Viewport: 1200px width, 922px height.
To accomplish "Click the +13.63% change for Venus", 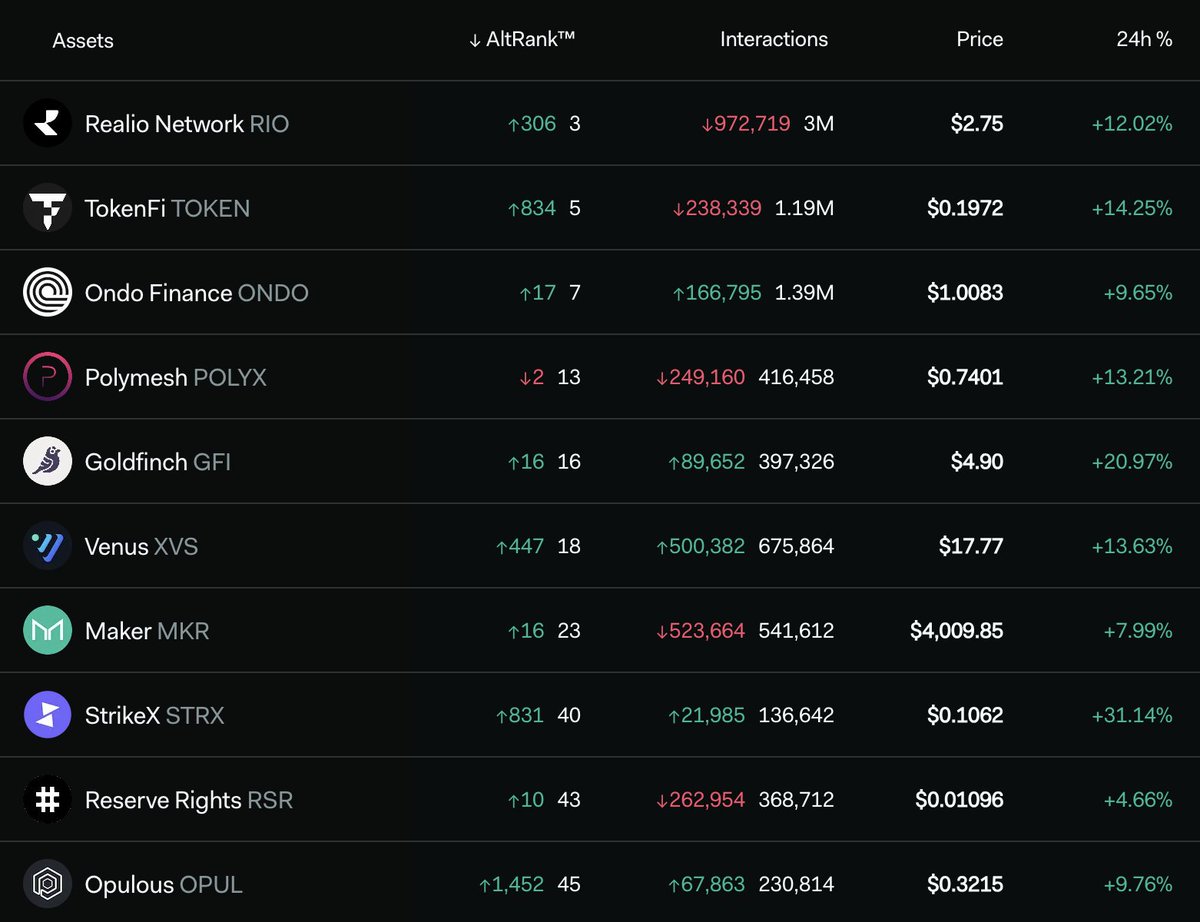I will click(x=1132, y=546).
